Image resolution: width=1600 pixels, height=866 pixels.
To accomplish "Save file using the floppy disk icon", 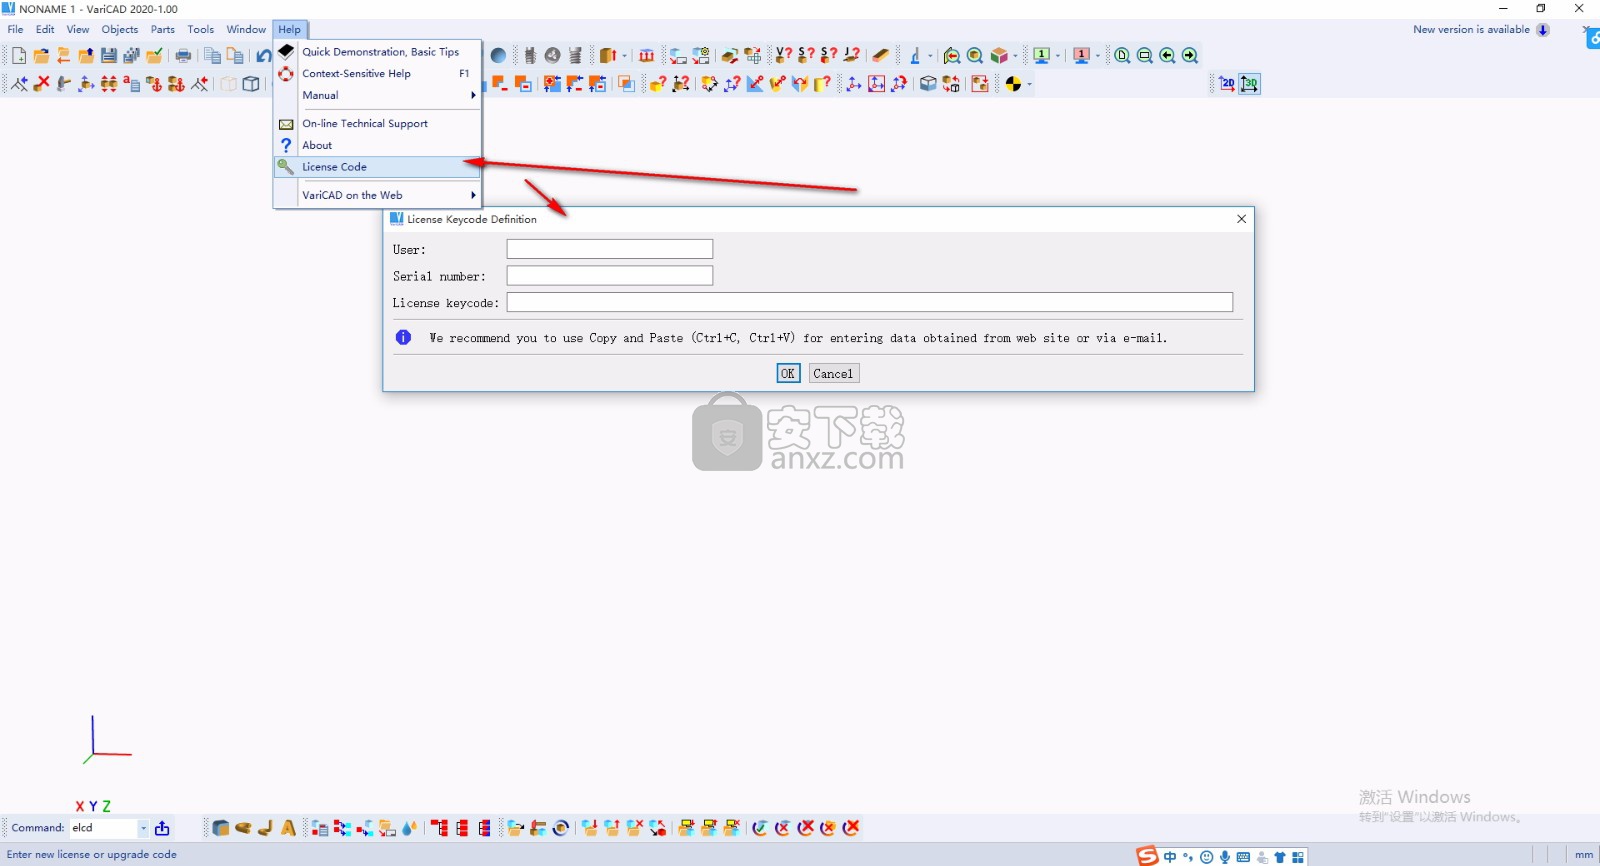I will point(108,56).
